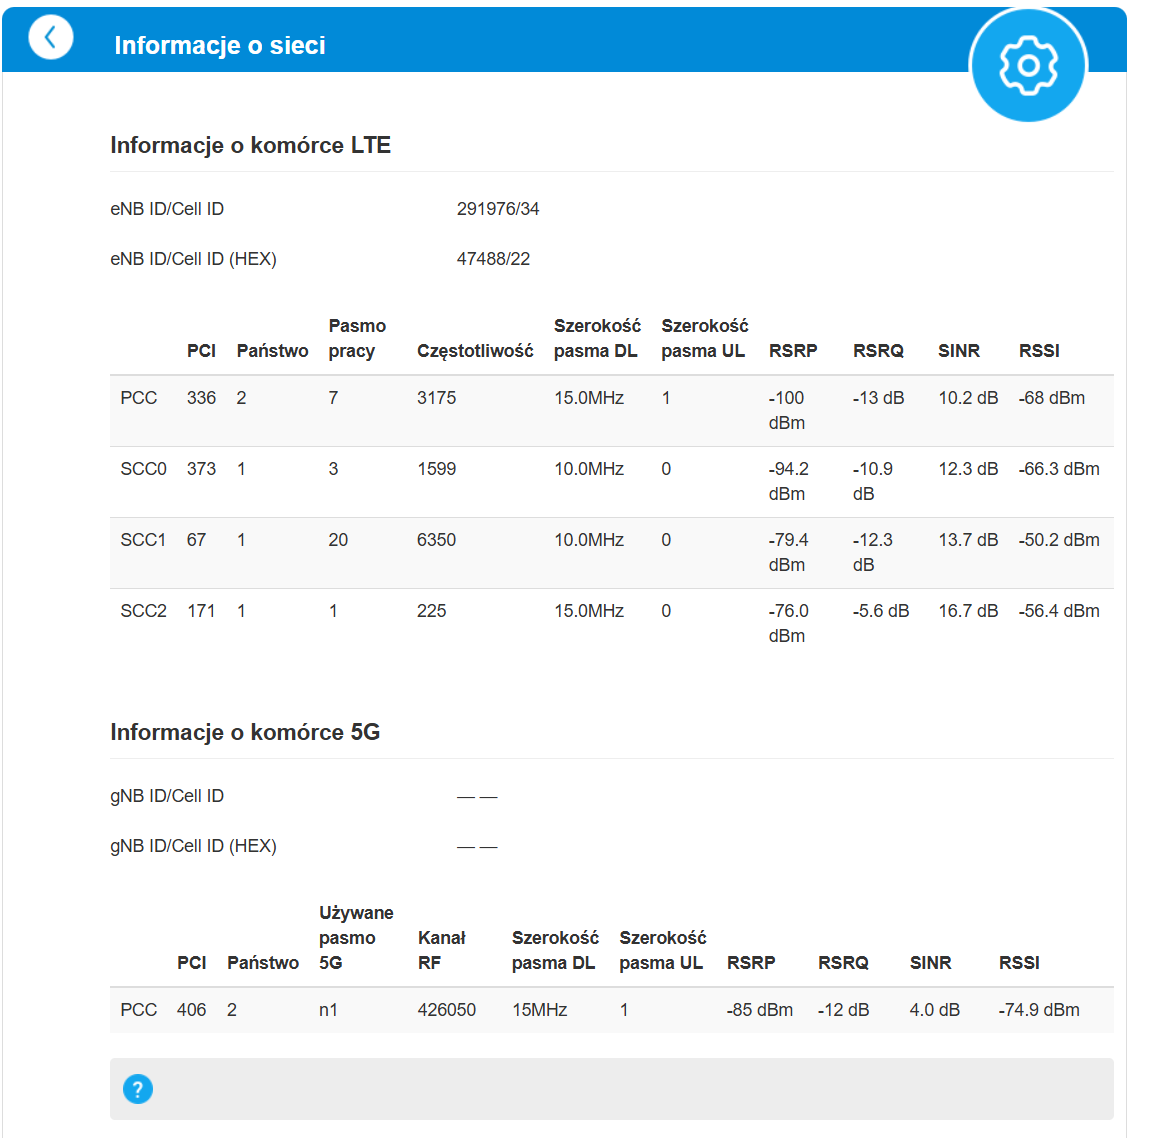This screenshot has width=1153, height=1138.
Task: Select the RSRP value -79.4 dBm
Action: [x=788, y=552]
